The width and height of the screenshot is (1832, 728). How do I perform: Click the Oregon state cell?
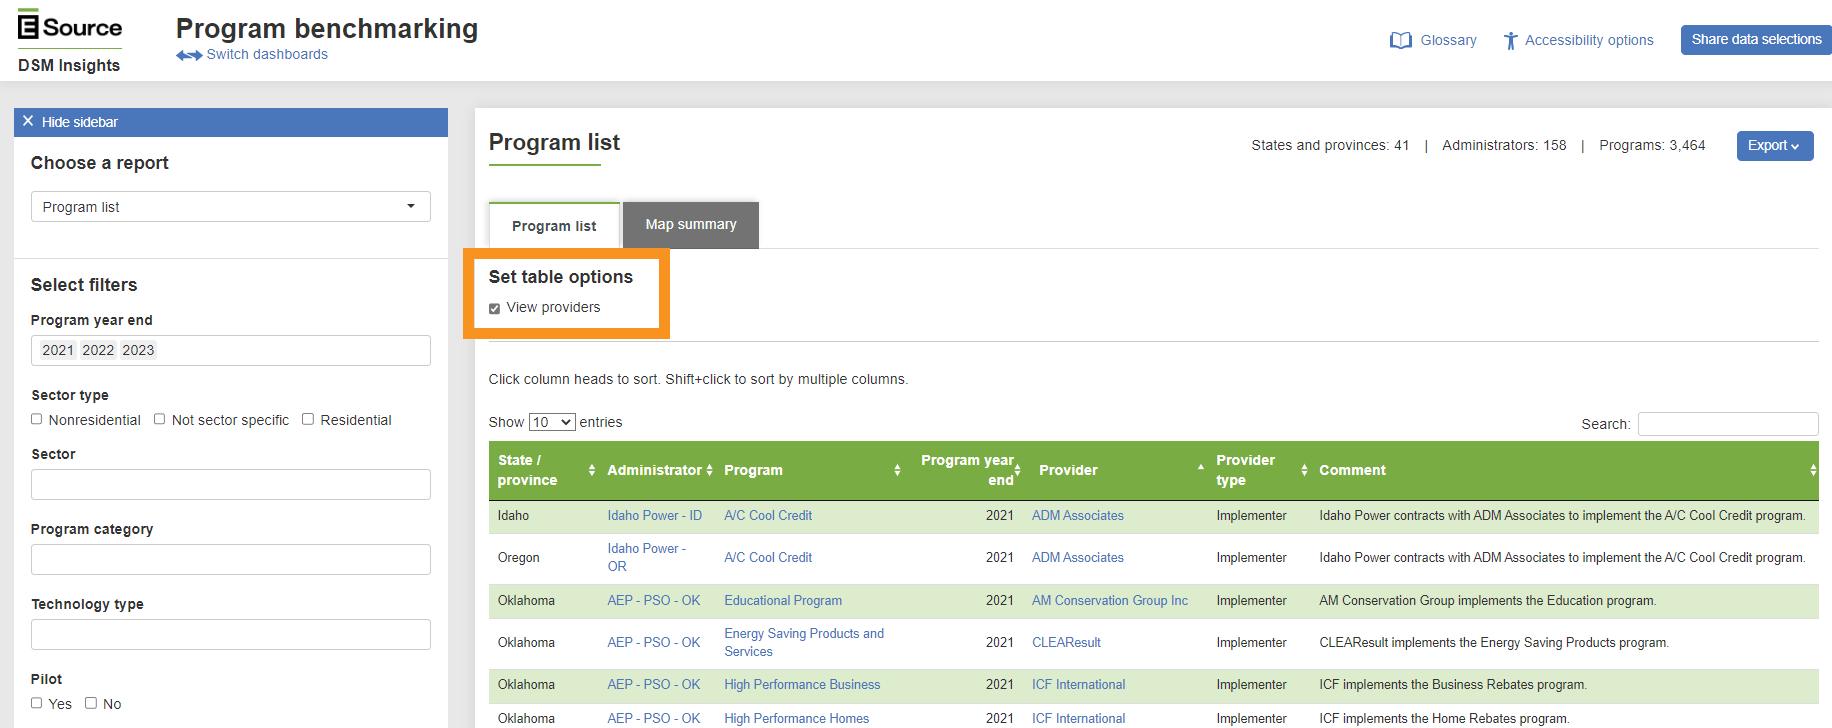(518, 558)
